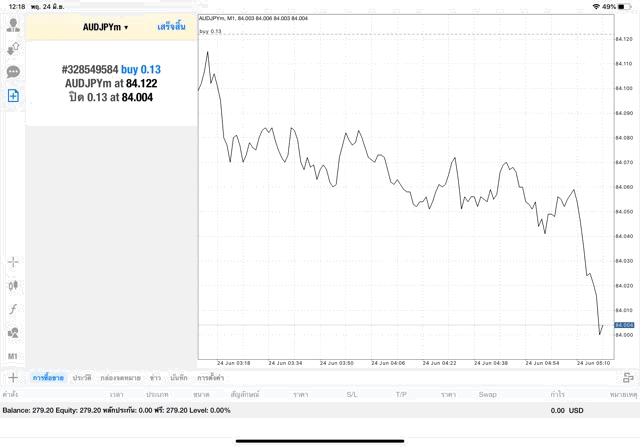Tap the เสร็จสิ้น done button
This screenshot has height=447, width=640.
[x=171, y=27]
